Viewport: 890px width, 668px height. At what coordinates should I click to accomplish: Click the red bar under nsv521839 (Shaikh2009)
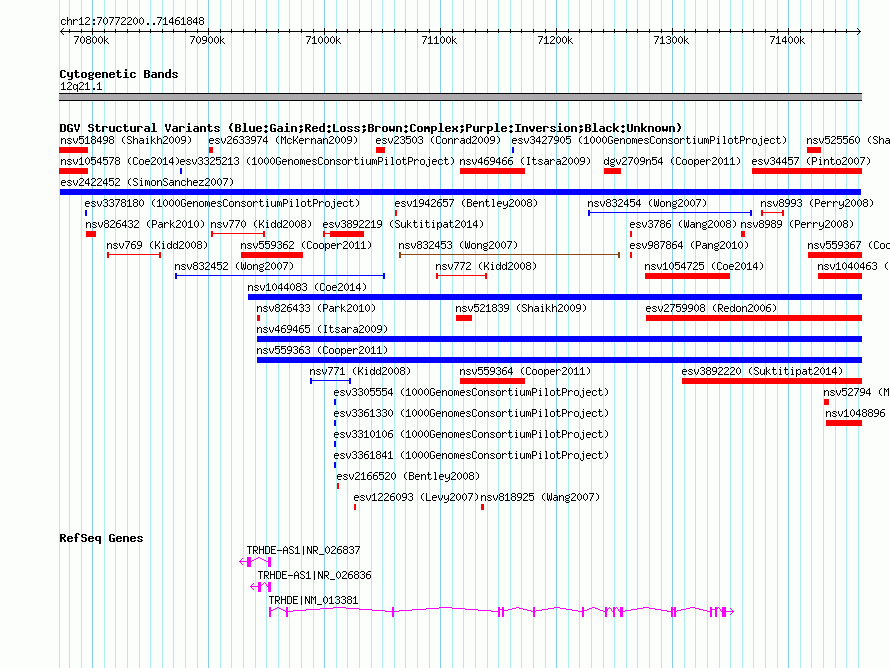click(464, 318)
